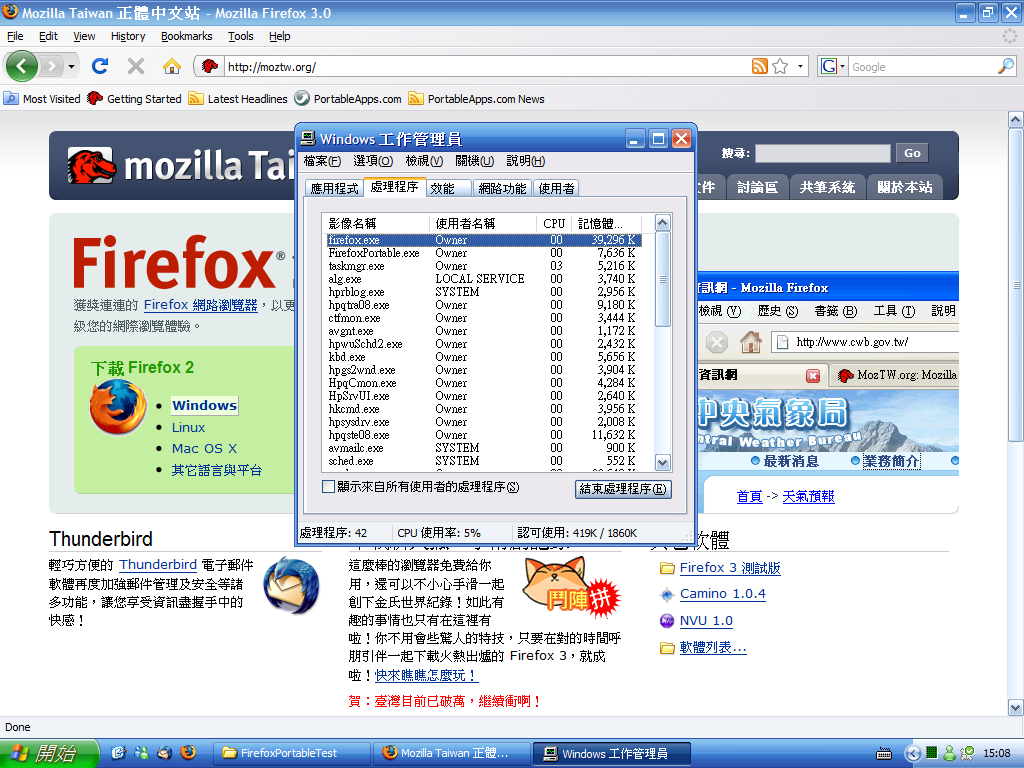Image resolution: width=1024 pixels, height=768 pixels.
Task: Click the search magnifier icon
Action: pos(1006,66)
